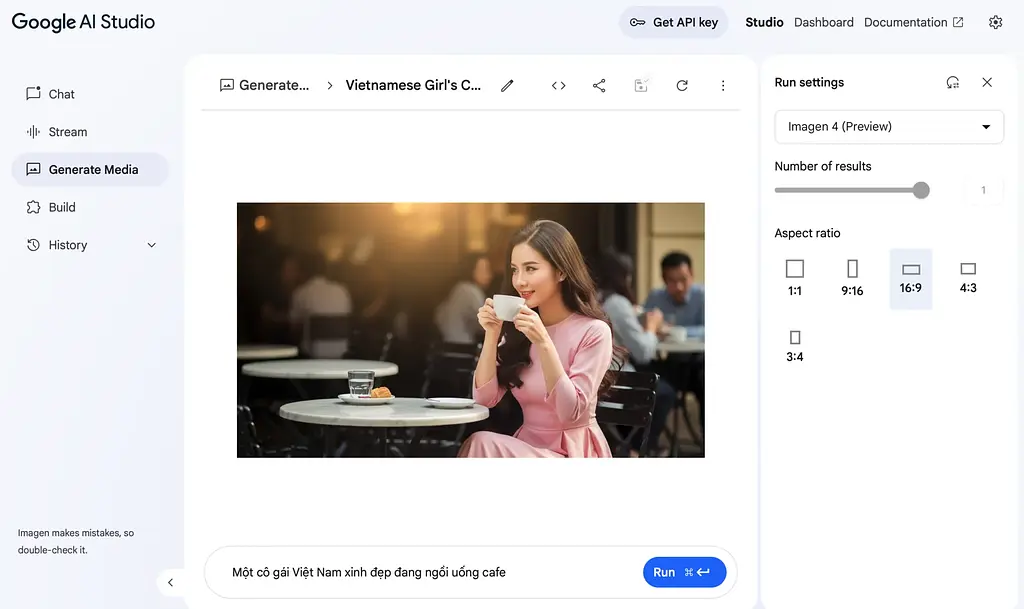
Task: Open the Imagen 4 (Preview) model dropdown
Action: point(888,127)
